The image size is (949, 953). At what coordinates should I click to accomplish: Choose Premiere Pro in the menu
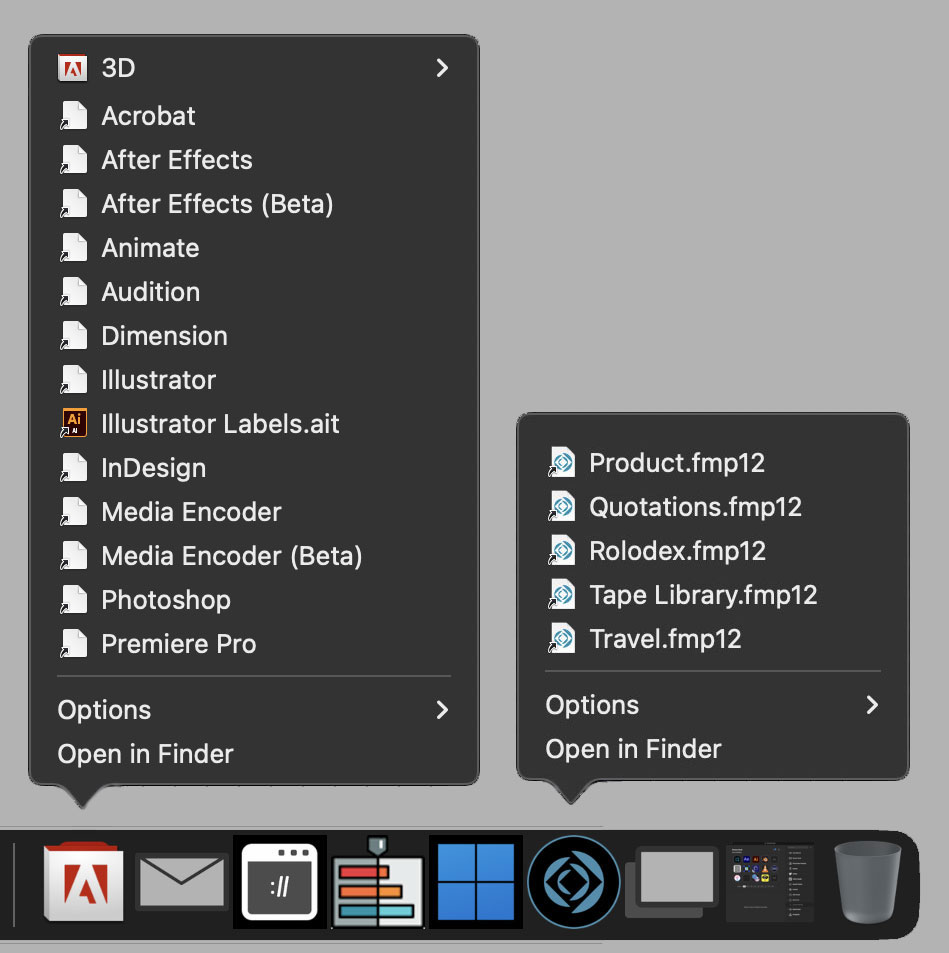click(x=179, y=644)
